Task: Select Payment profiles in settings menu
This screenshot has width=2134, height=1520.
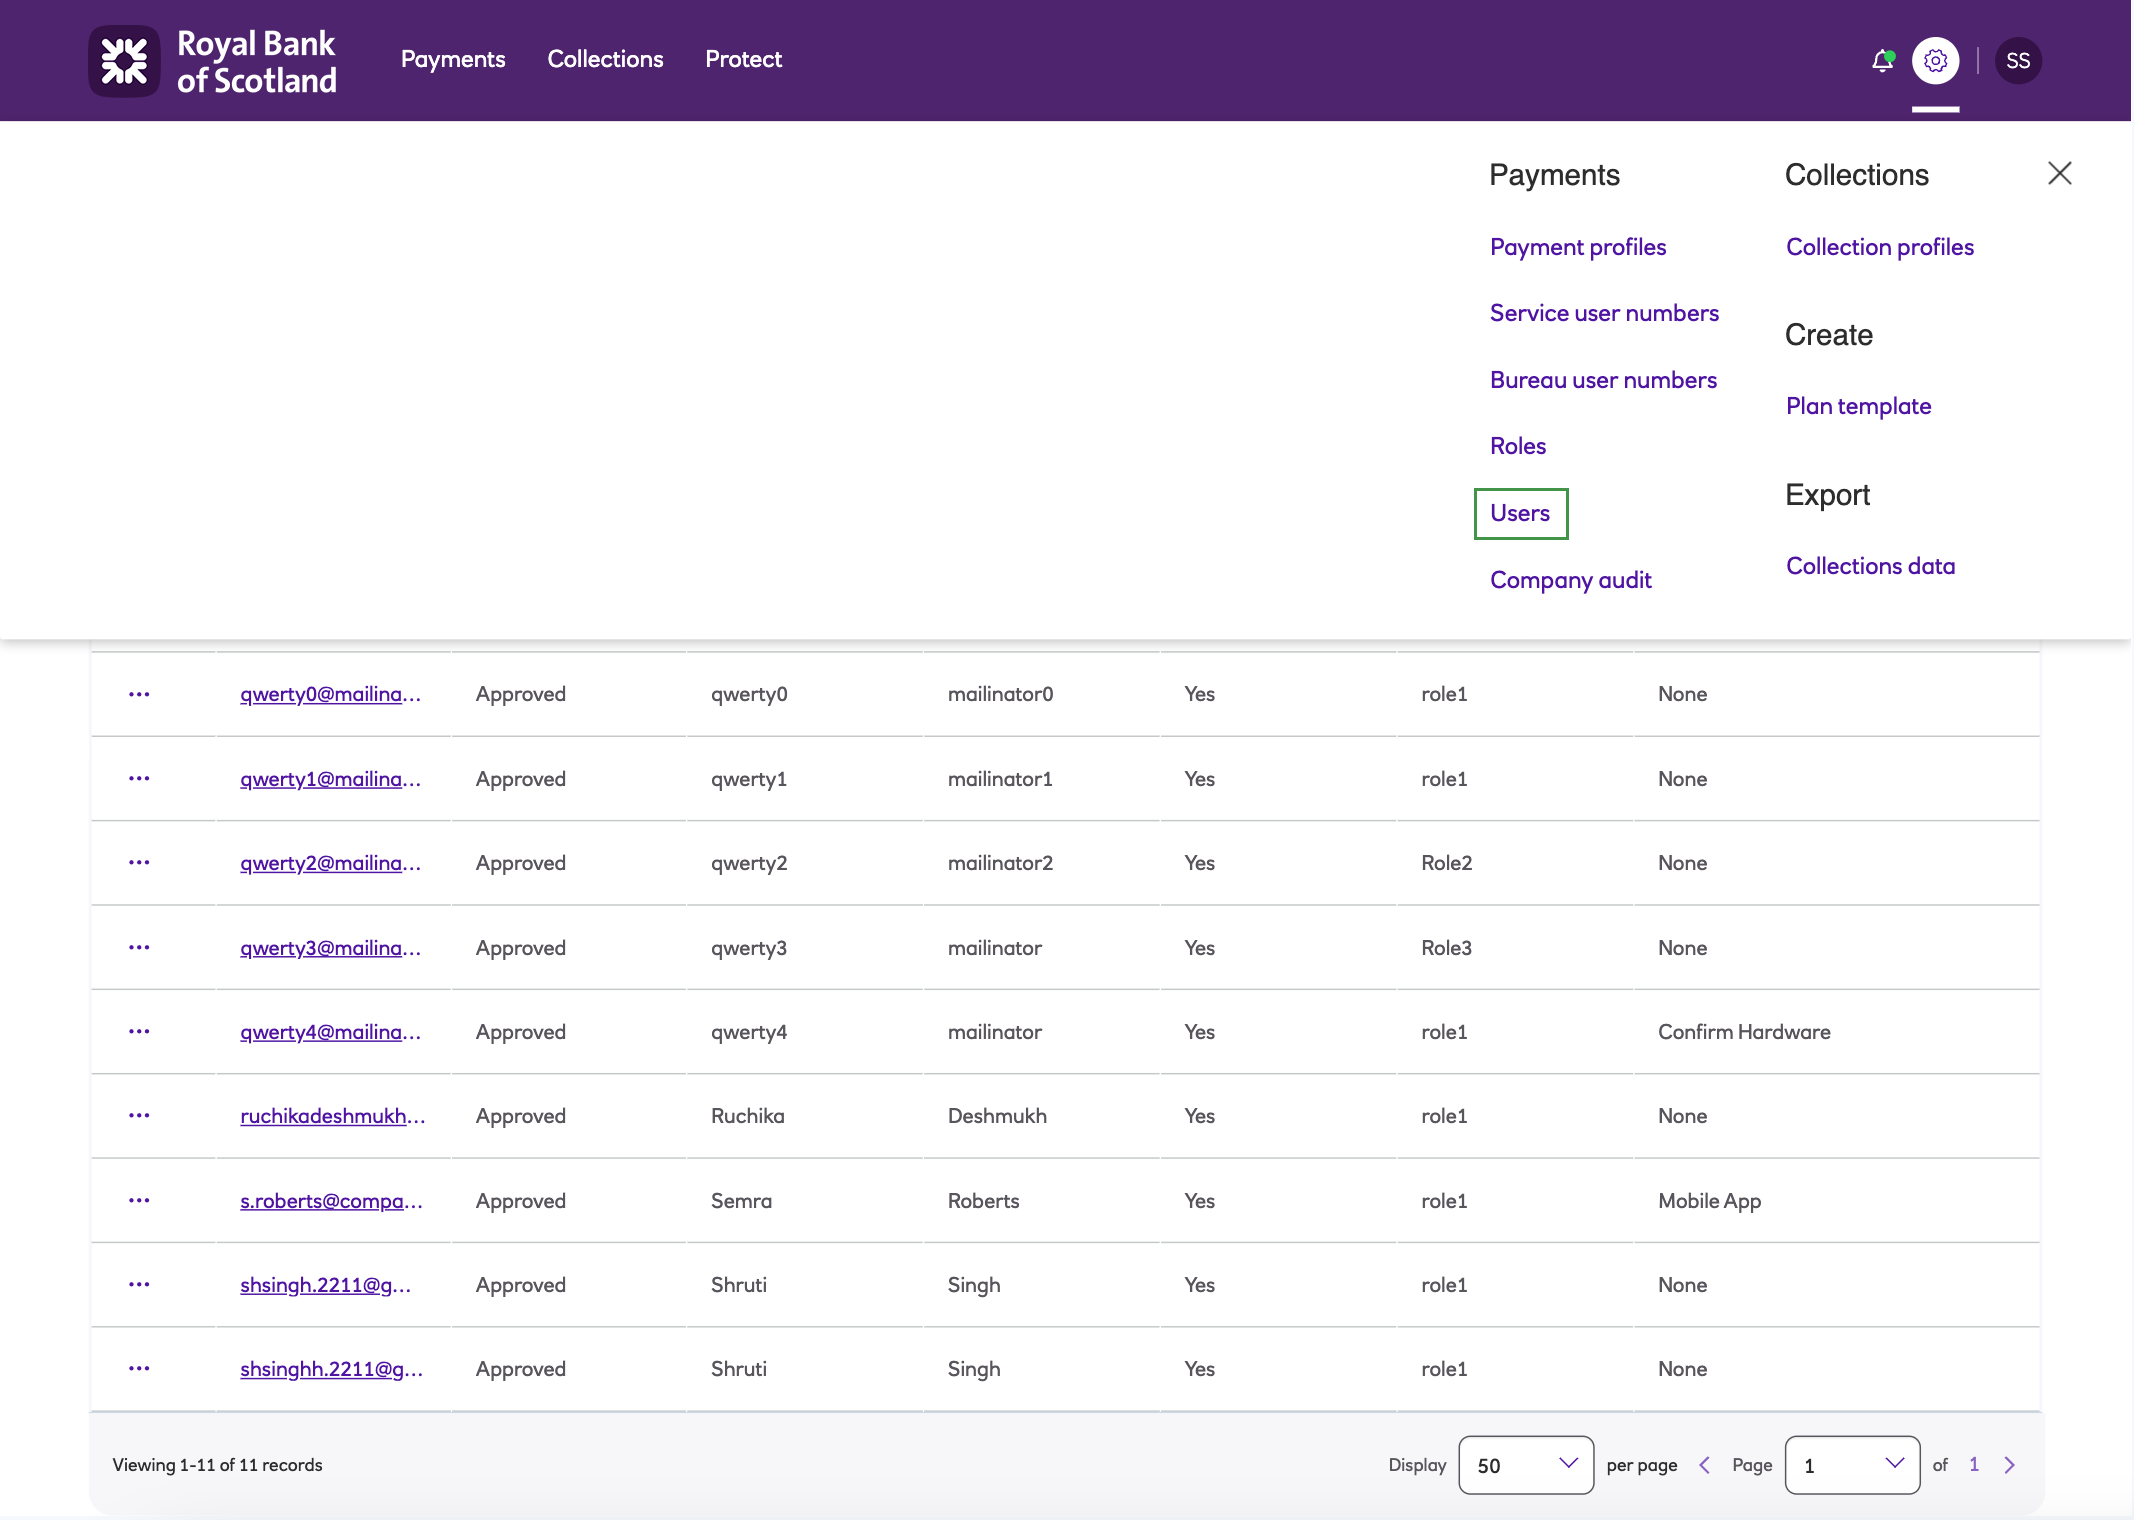Action: [x=1578, y=247]
